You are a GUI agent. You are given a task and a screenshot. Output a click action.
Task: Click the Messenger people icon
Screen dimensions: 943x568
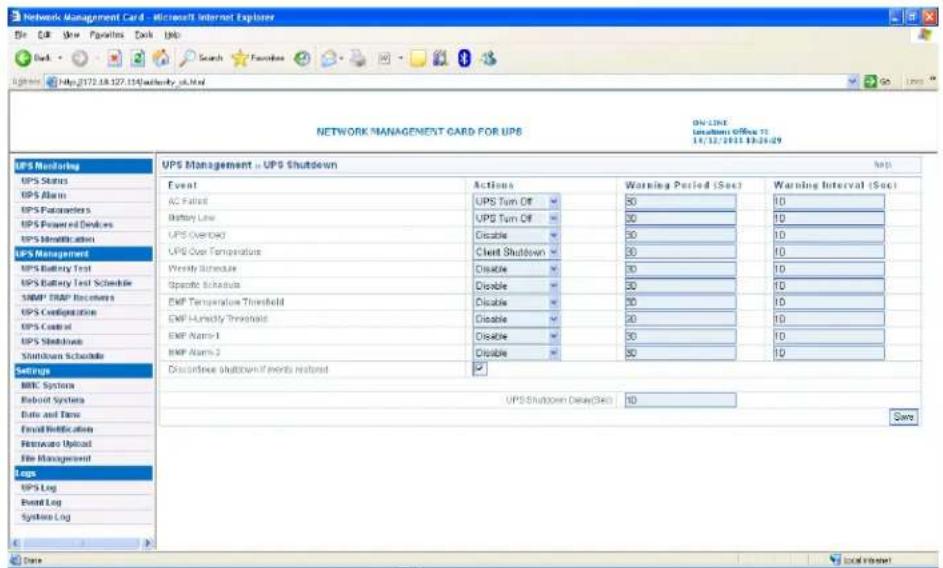coord(488,58)
